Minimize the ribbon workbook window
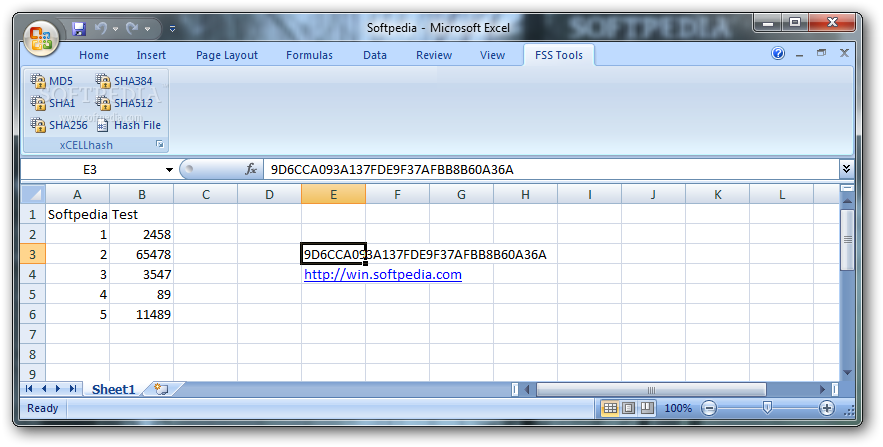Image resolution: width=883 pixels, height=447 pixels. [x=800, y=53]
